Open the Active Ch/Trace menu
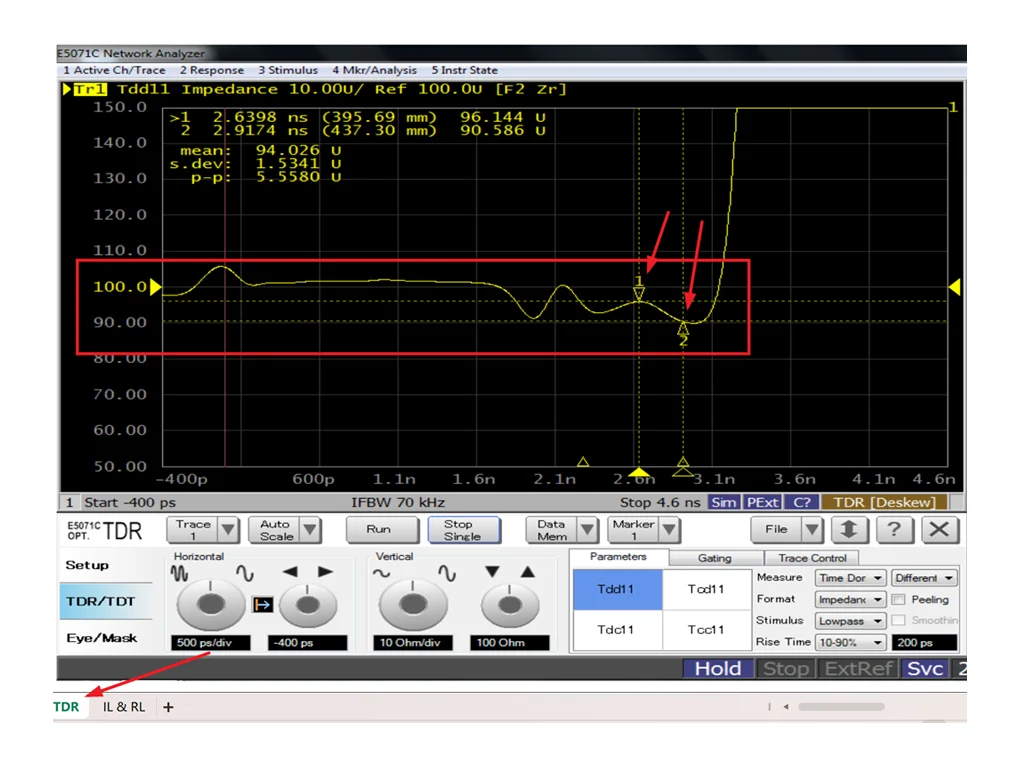Screen dimensions: 1024x765 (x=114, y=70)
